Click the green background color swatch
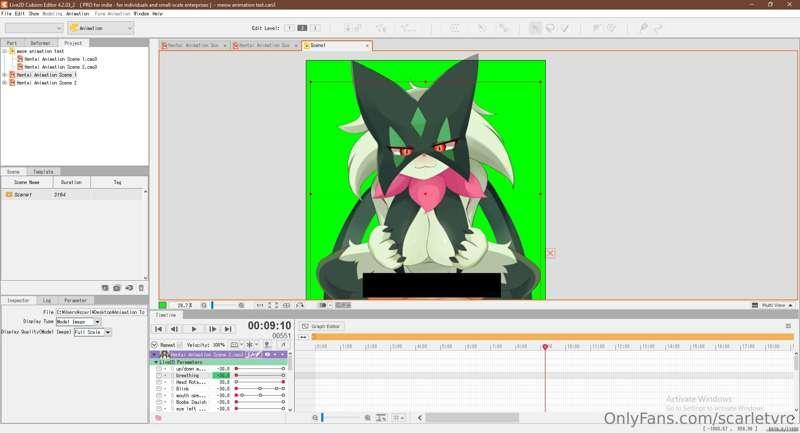Screen dimensions: 800x433 [x=163, y=305]
